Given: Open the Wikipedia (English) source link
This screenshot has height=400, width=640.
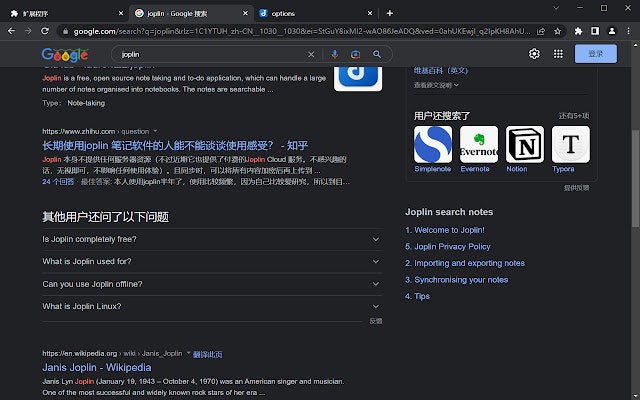Looking at the screenshot, I should [x=441, y=71].
